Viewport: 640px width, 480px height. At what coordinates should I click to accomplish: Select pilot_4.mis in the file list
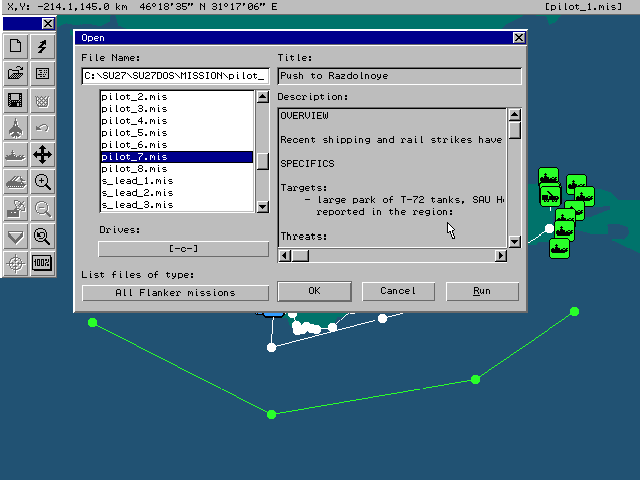[134, 121]
